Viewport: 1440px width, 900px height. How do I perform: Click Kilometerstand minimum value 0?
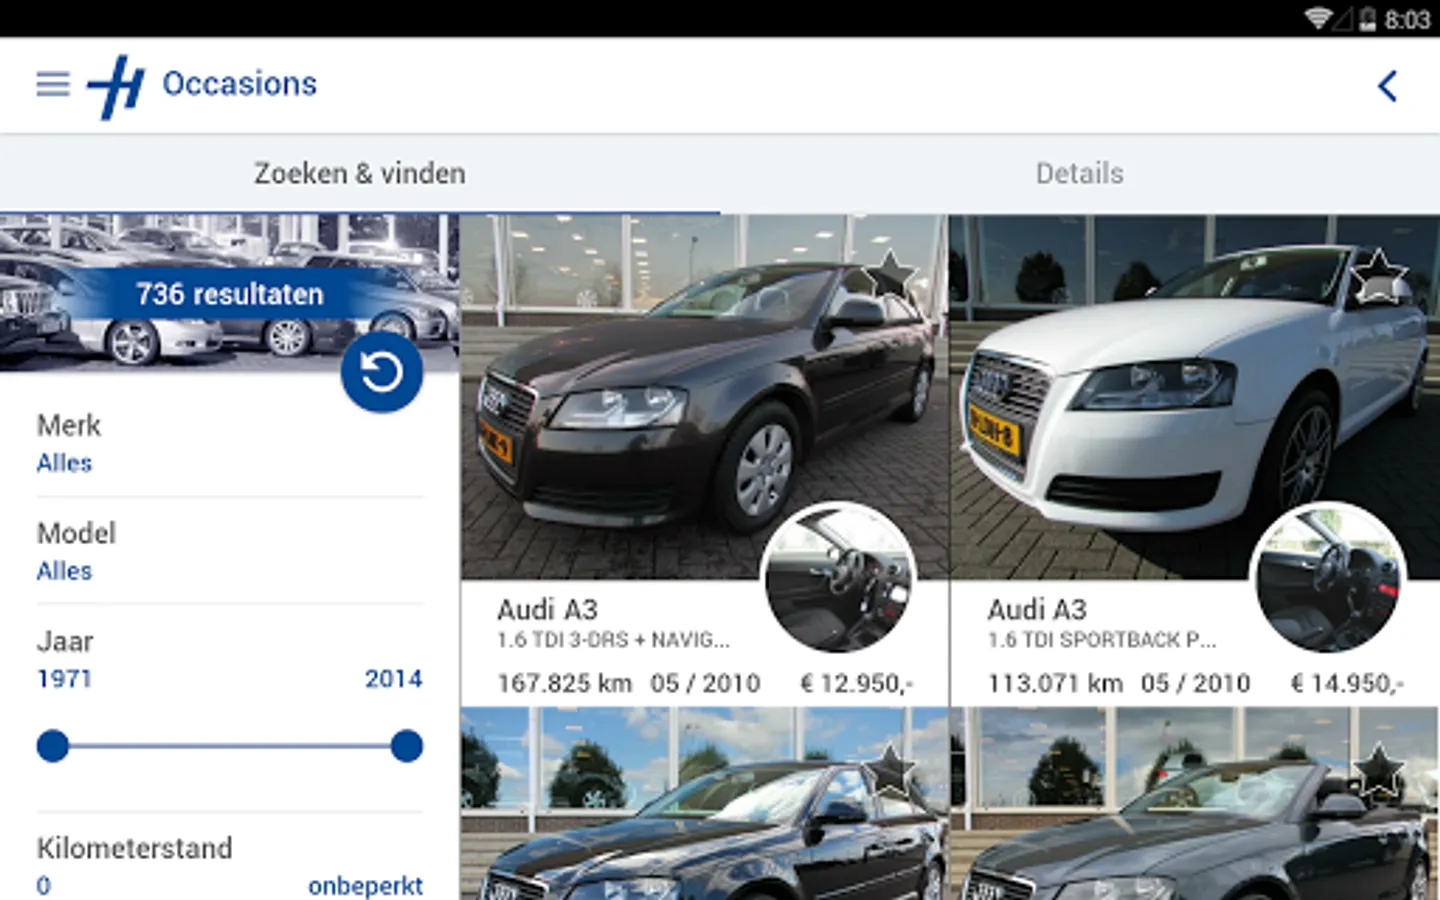click(x=44, y=886)
